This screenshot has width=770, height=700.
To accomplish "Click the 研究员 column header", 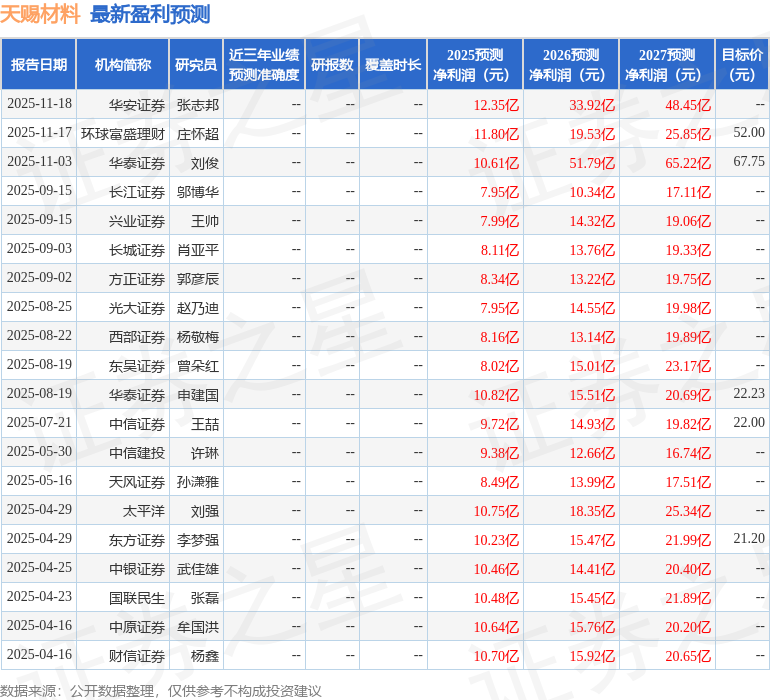I will point(196,64).
